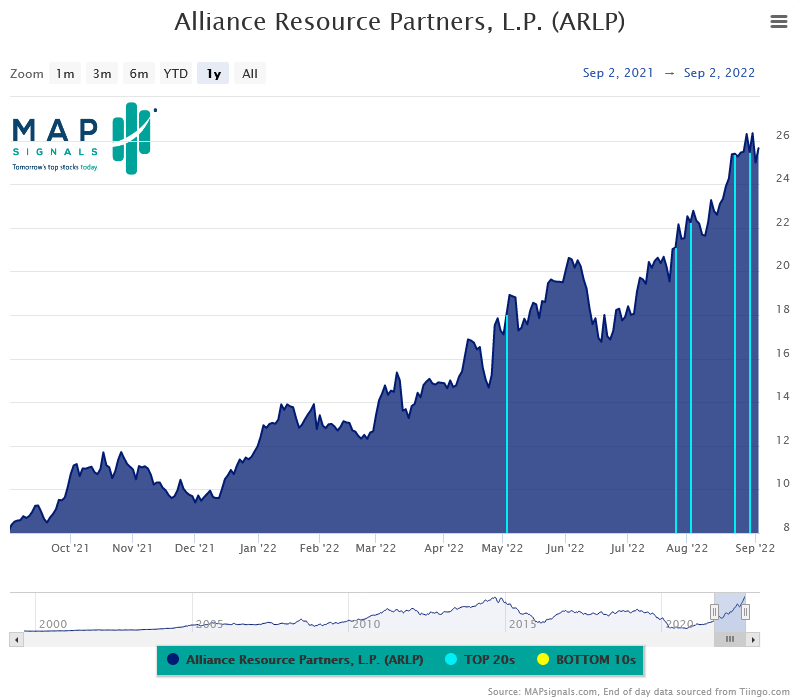Click the 2000 label in the navigator

tap(53, 624)
